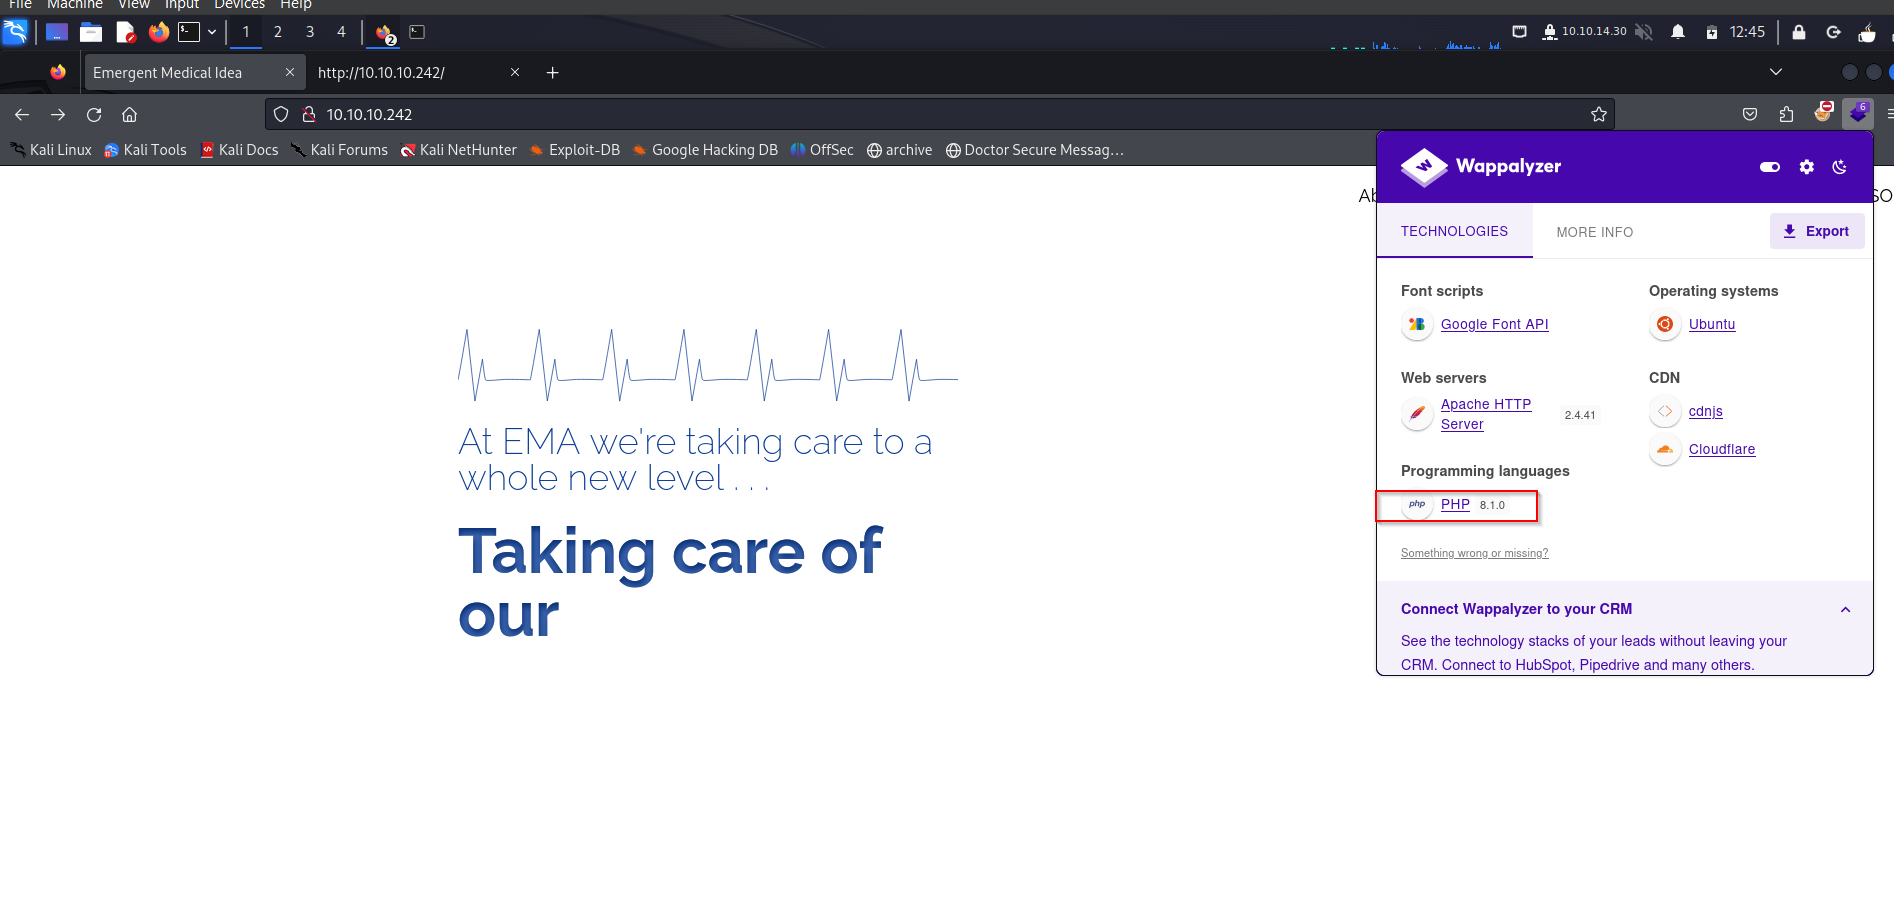Go to Firefox home page

pos(130,114)
